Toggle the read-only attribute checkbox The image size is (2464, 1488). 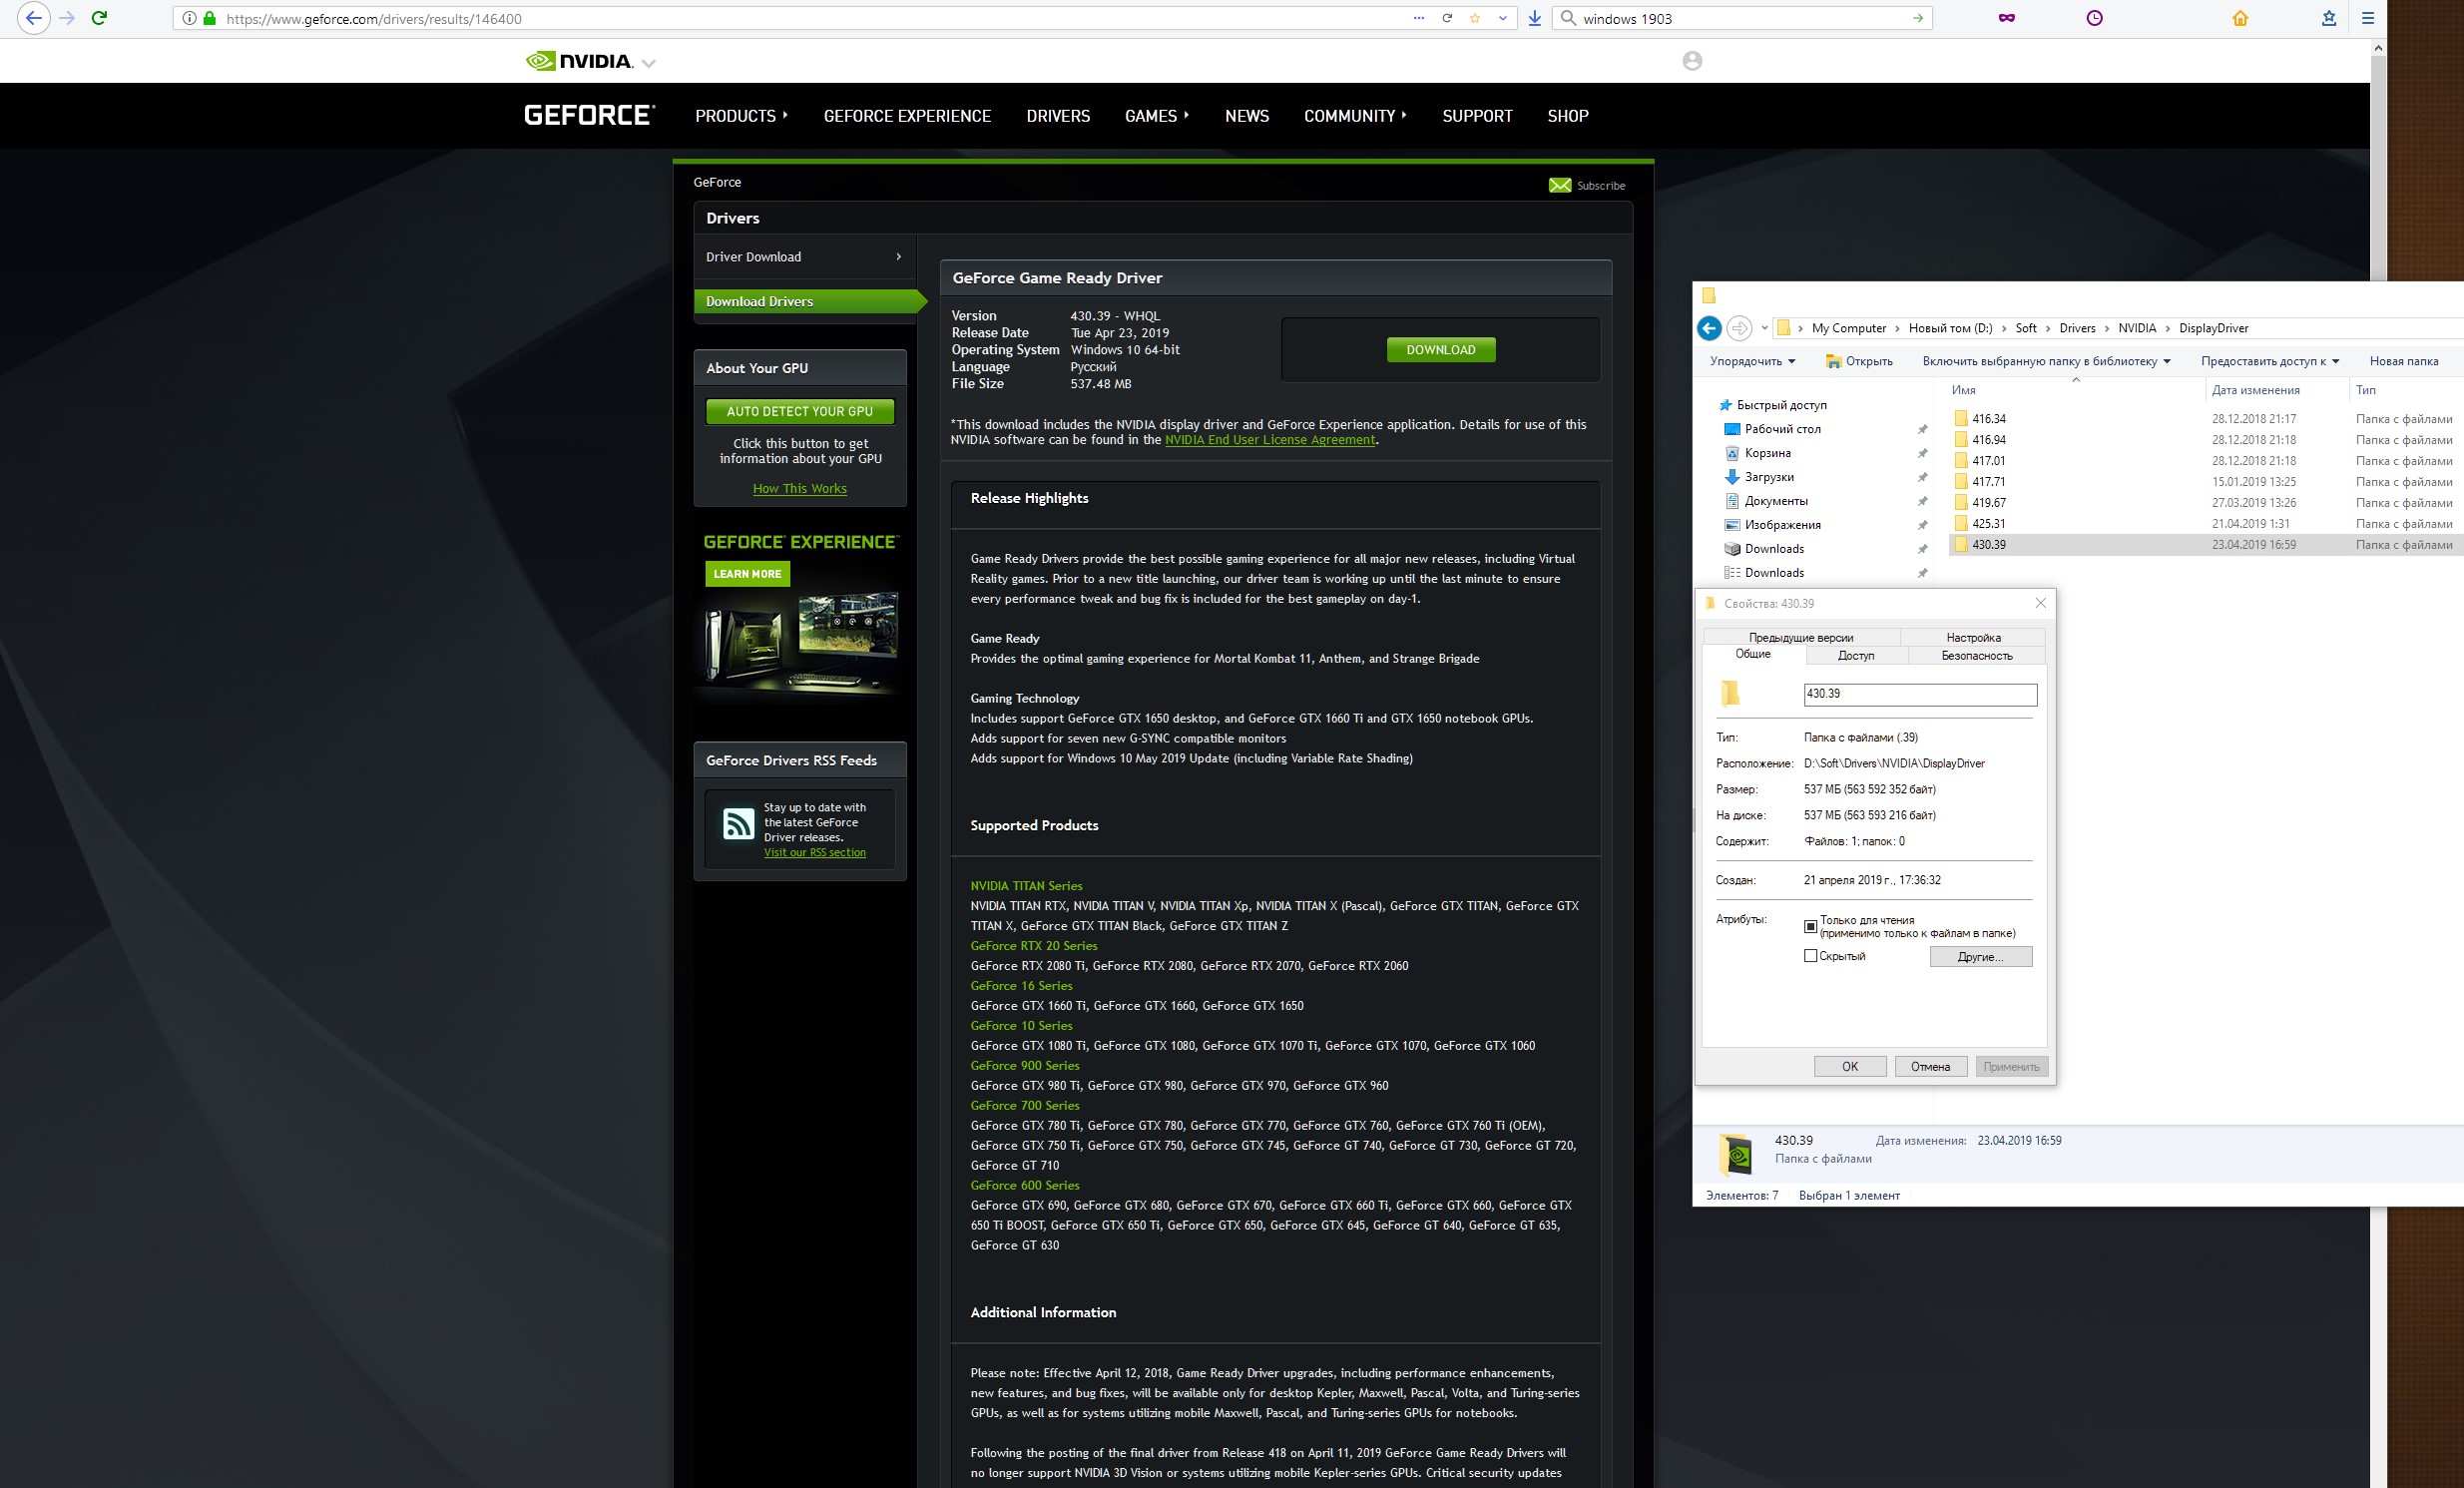click(x=1810, y=926)
